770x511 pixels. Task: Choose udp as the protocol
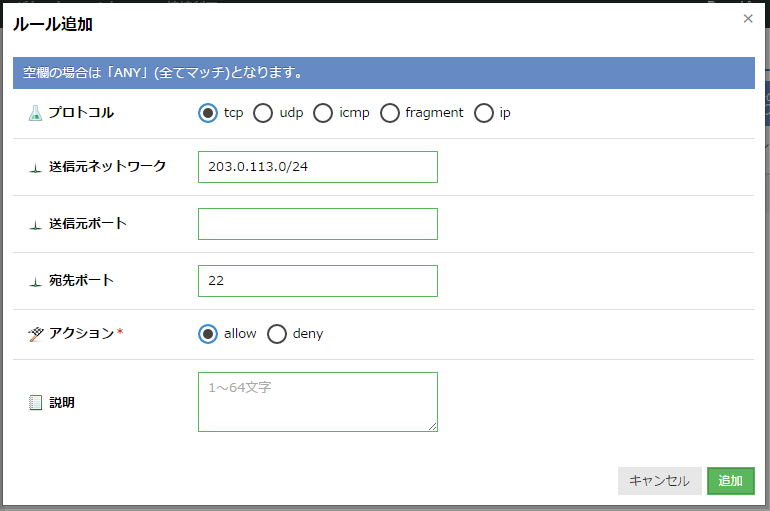[x=263, y=113]
